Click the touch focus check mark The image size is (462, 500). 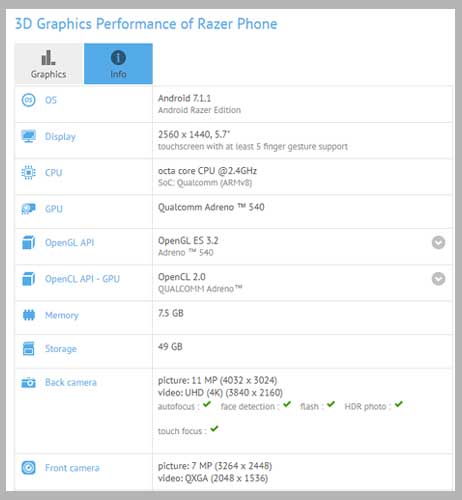[214, 429]
